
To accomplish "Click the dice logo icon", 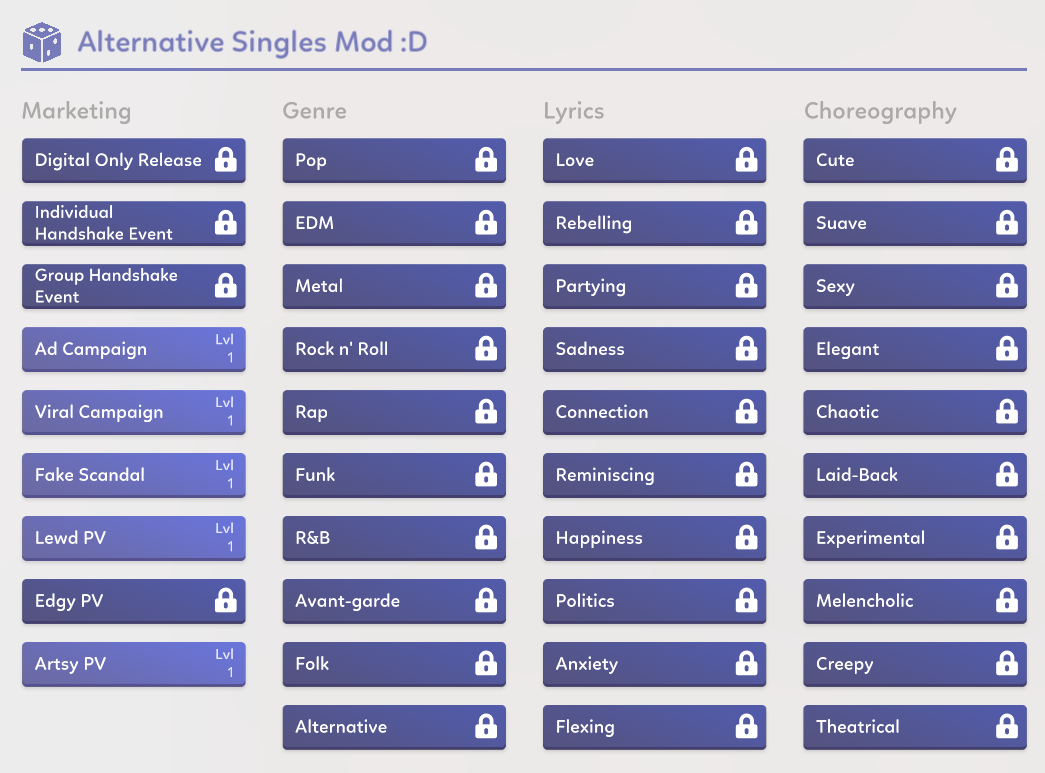I will [41, 42].
